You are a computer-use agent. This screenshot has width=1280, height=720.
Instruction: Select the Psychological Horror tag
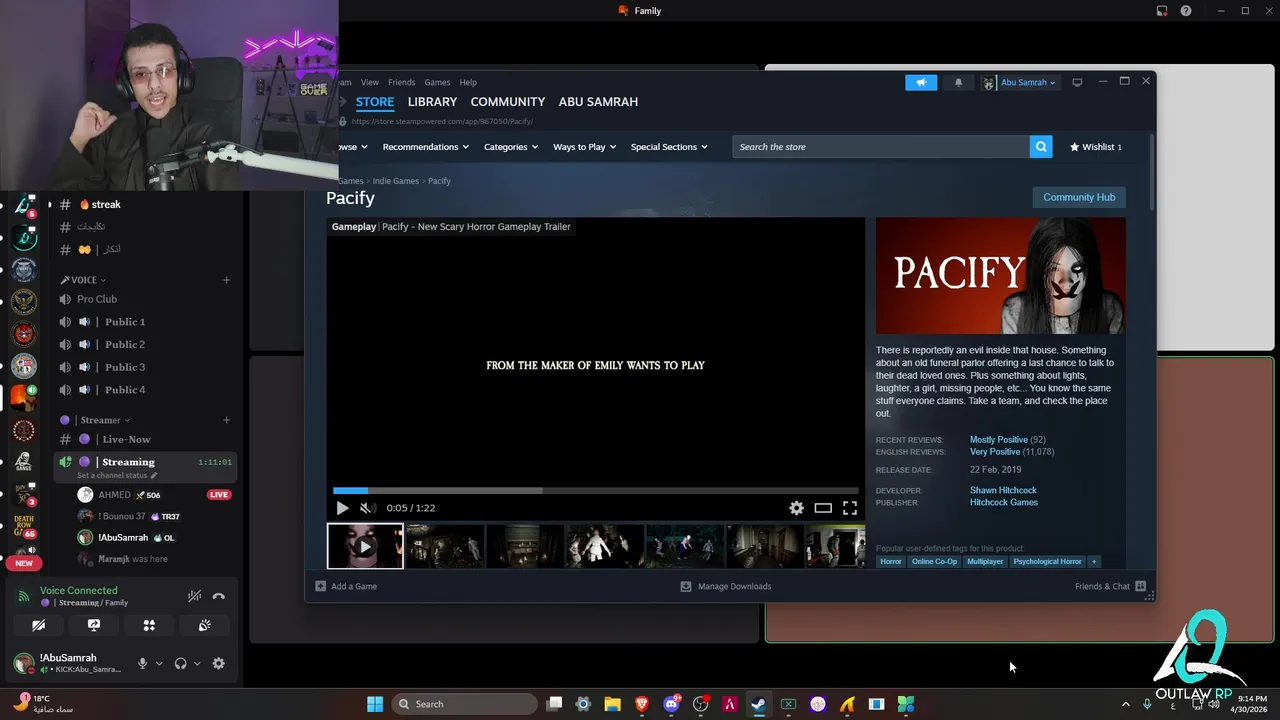click(x=1047, y=562)
